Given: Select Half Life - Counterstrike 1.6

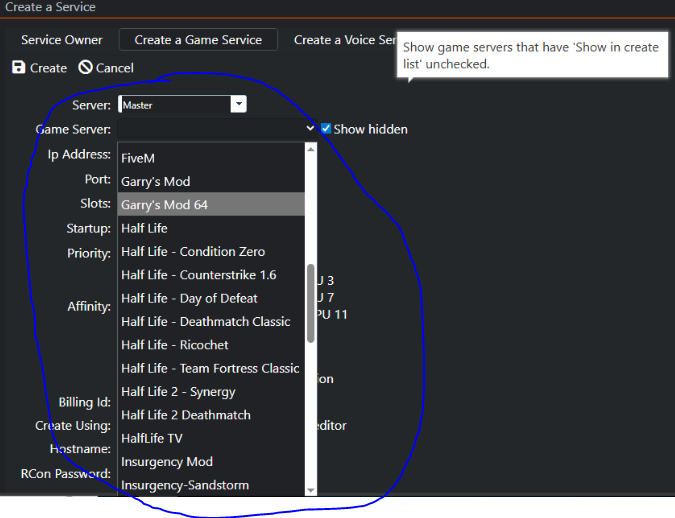Looking at the screenshot, I should [x=198, y=275].
